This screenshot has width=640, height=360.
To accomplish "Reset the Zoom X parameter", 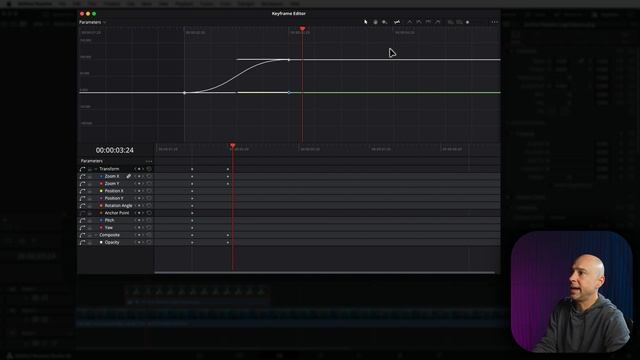I will (149, 176).
